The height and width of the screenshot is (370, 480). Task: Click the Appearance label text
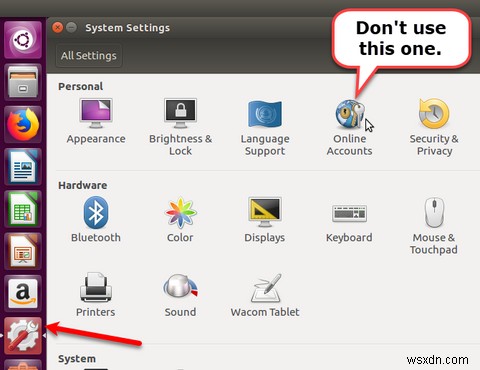(x=96, y=139)
